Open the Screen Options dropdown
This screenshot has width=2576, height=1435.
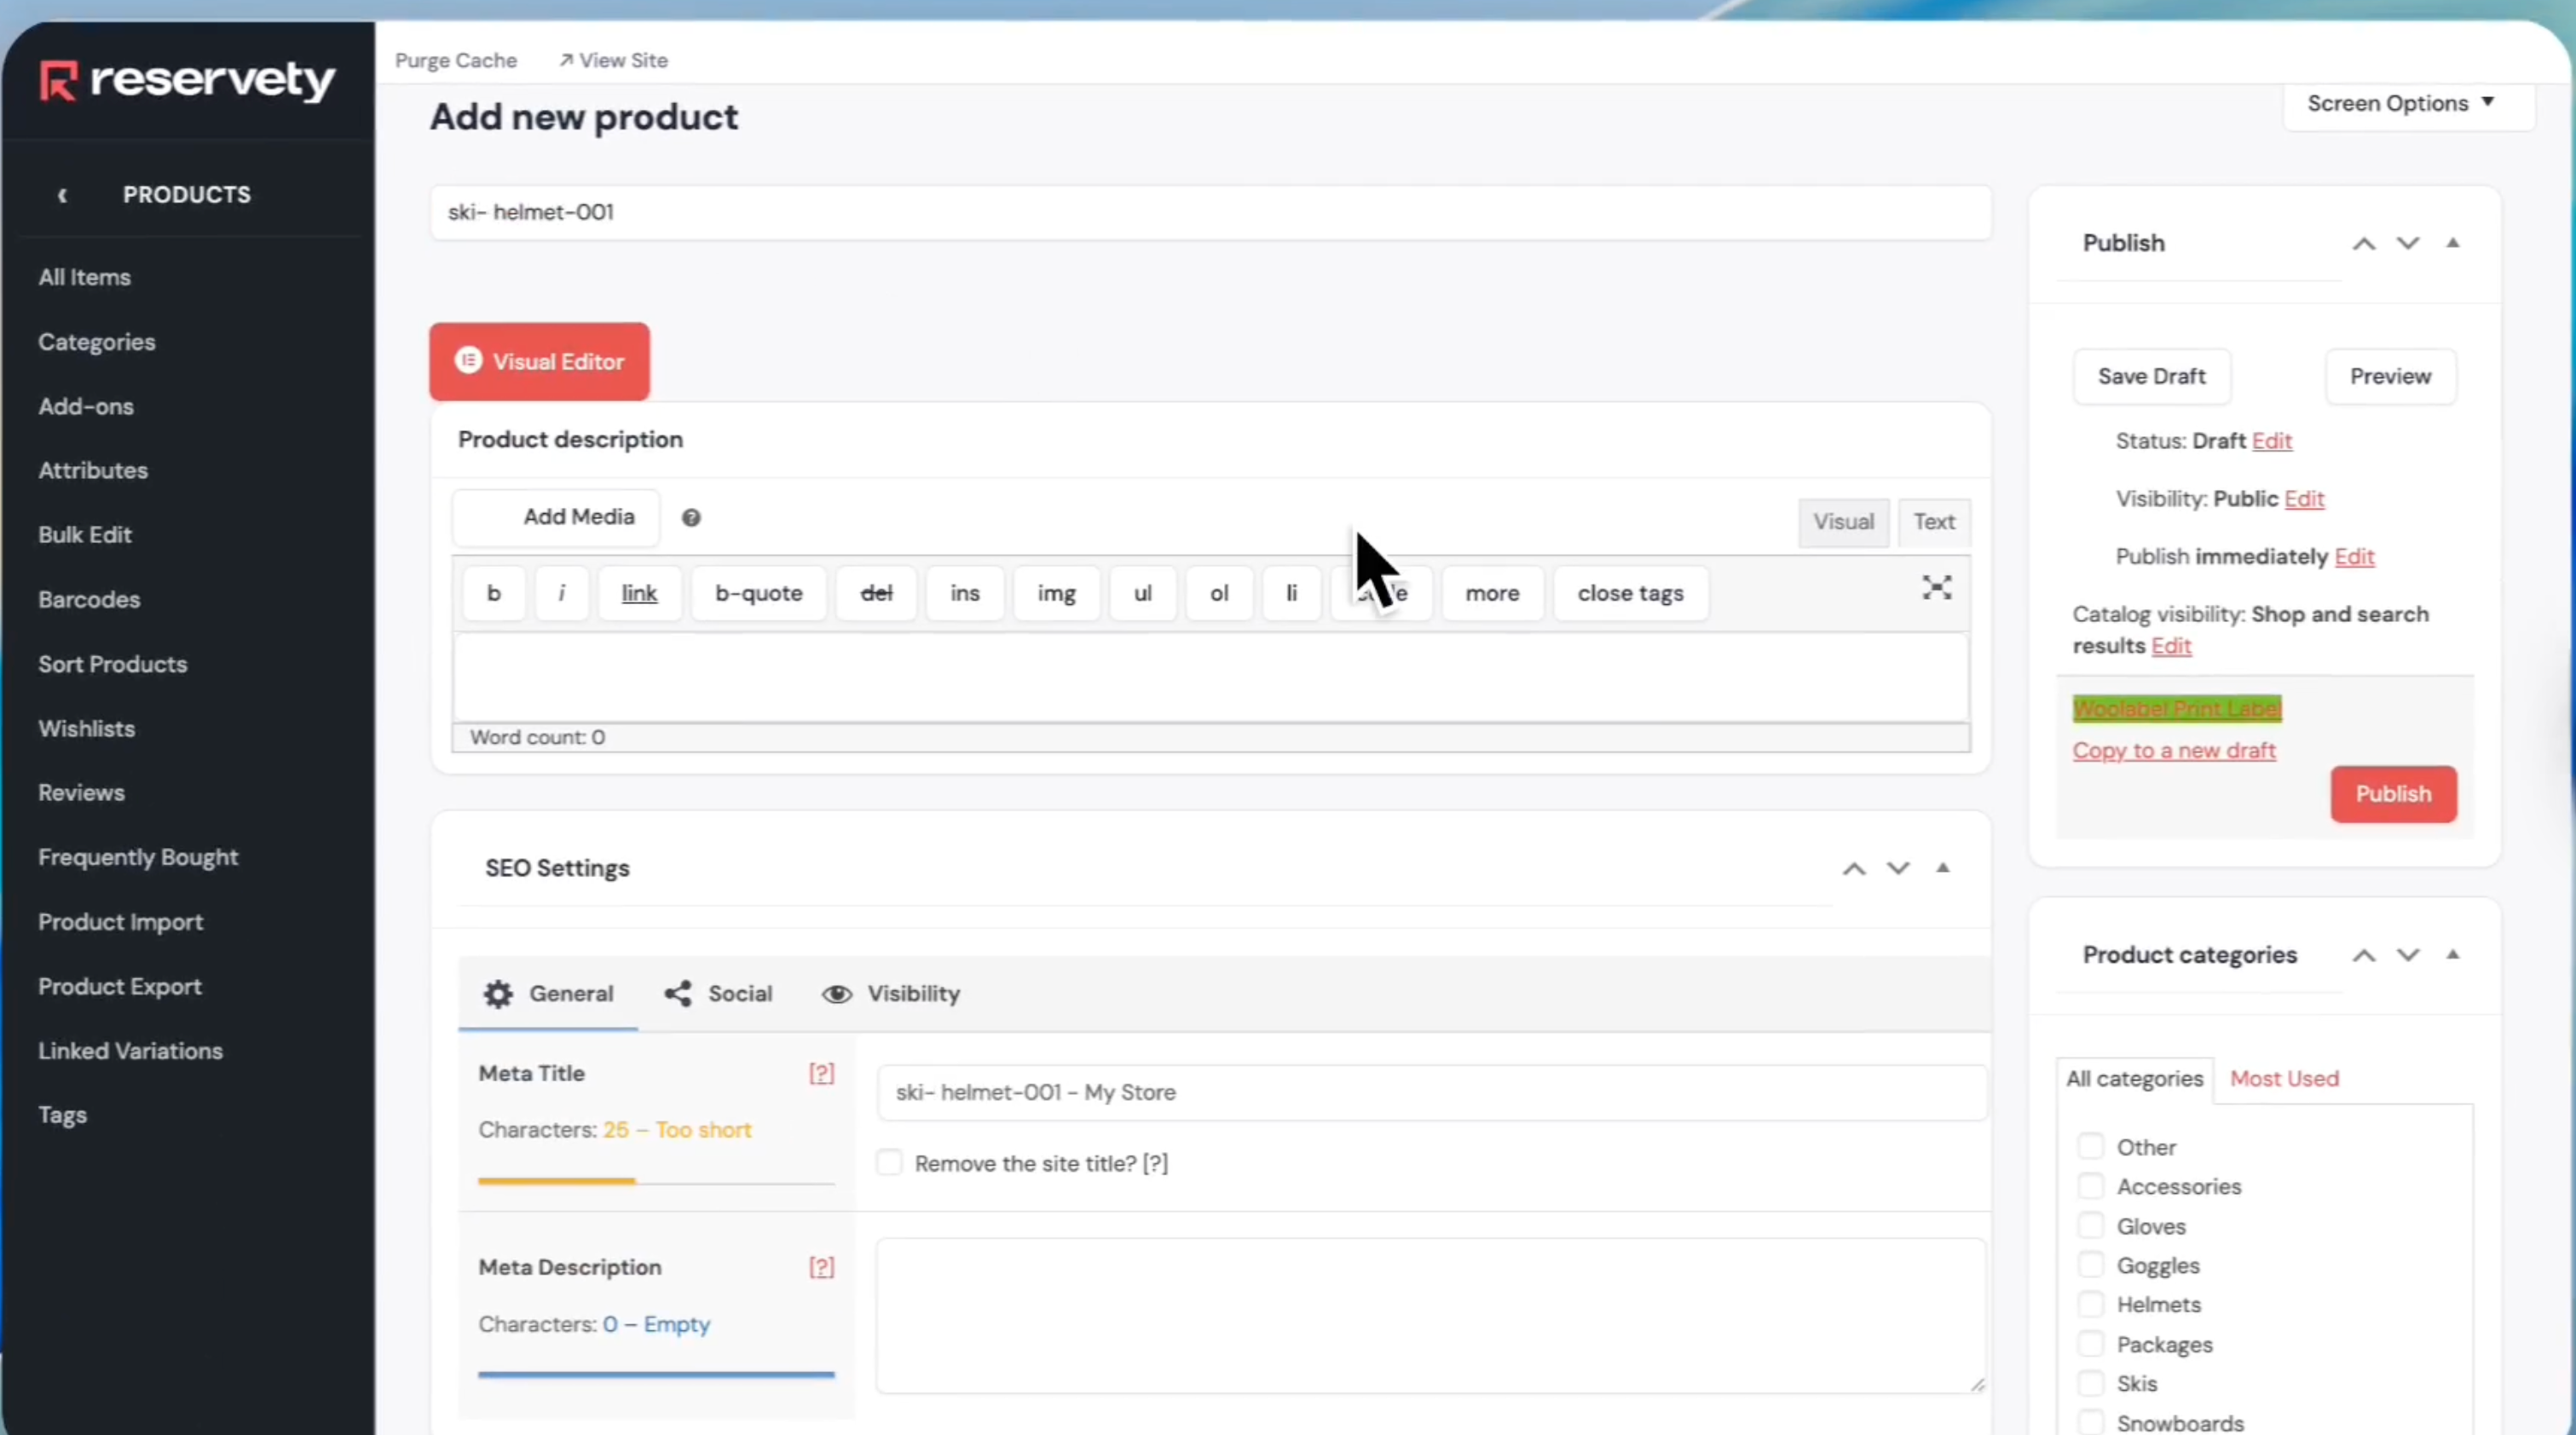point(2400,104)
